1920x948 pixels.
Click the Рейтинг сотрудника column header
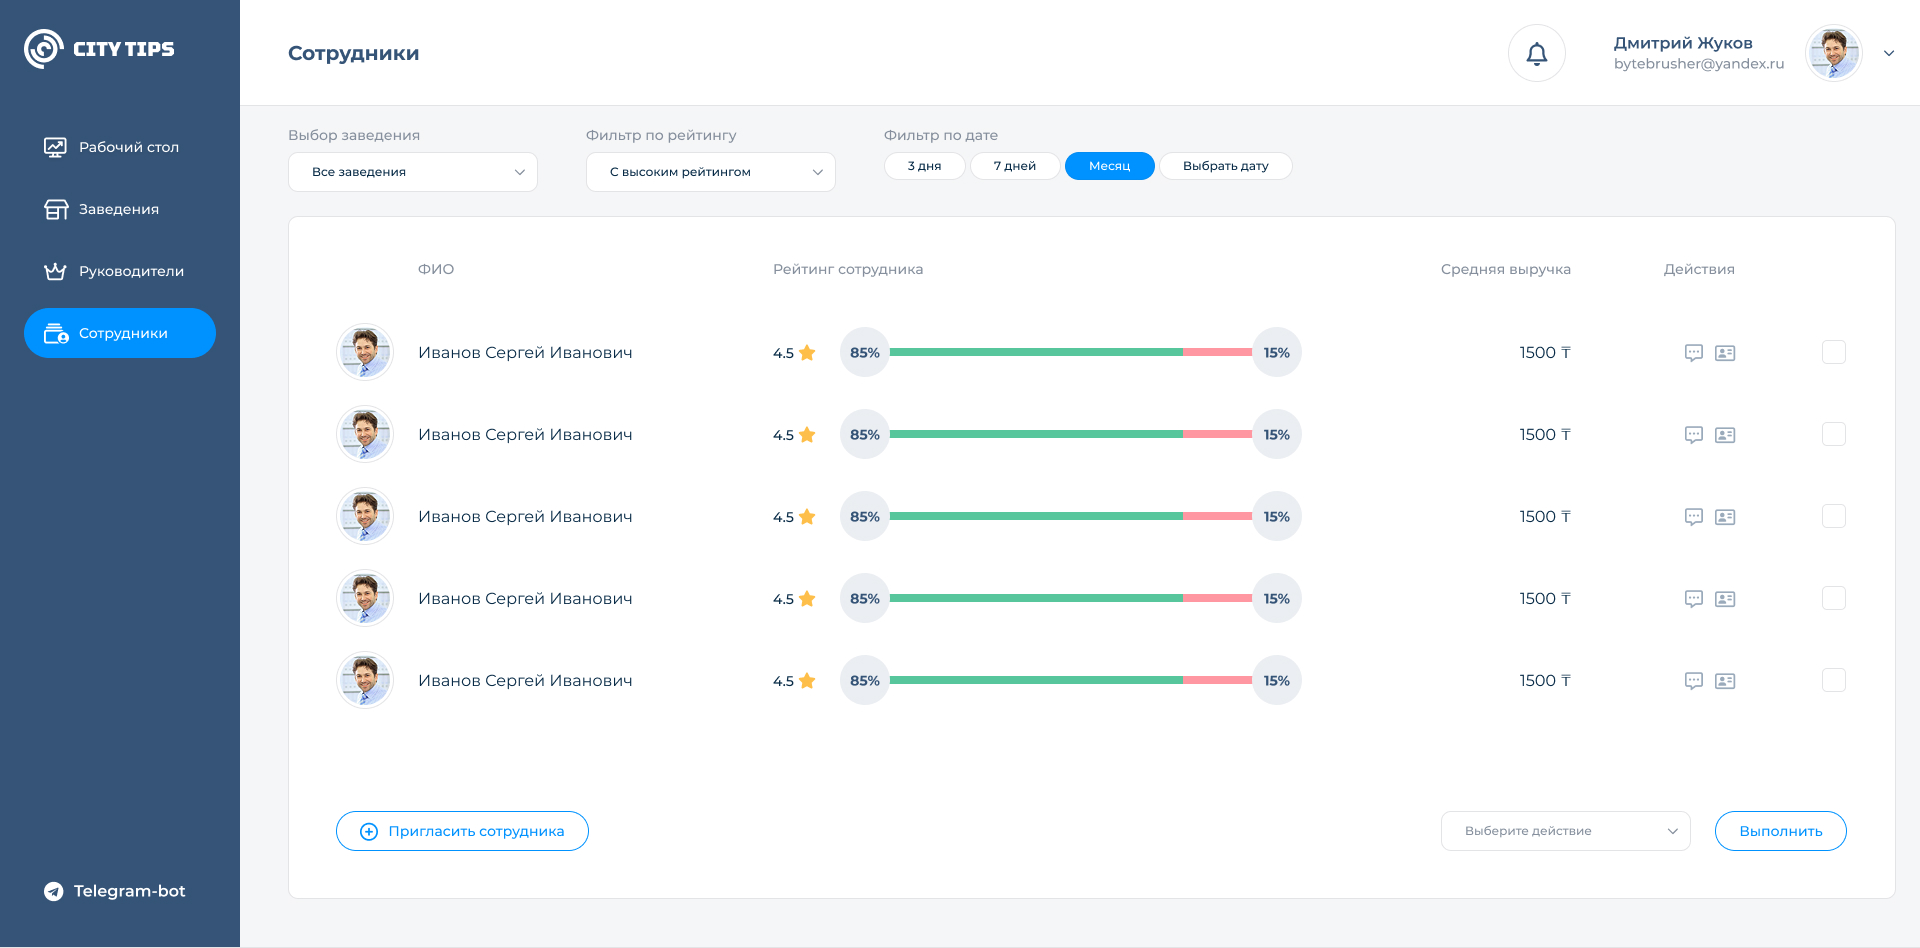848,269
